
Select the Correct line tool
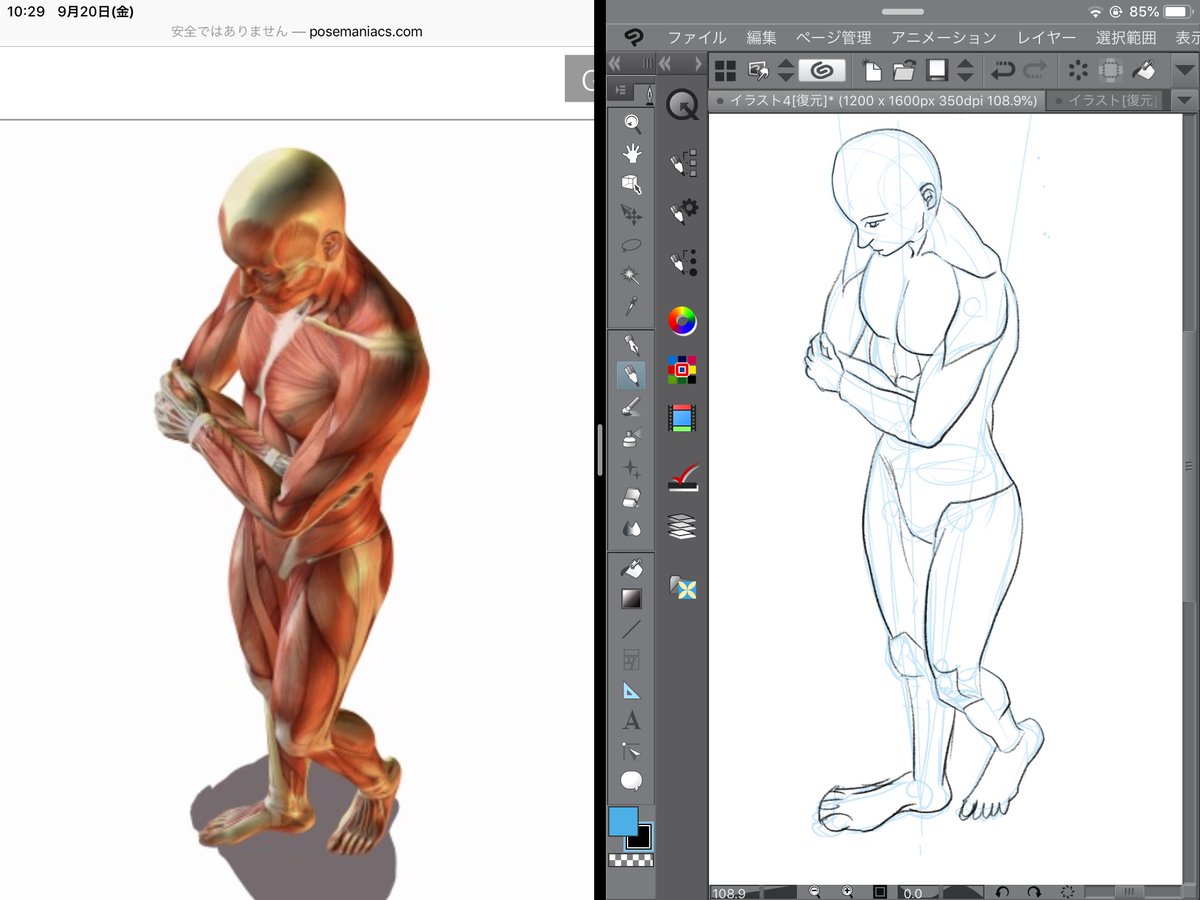[631, 751]
